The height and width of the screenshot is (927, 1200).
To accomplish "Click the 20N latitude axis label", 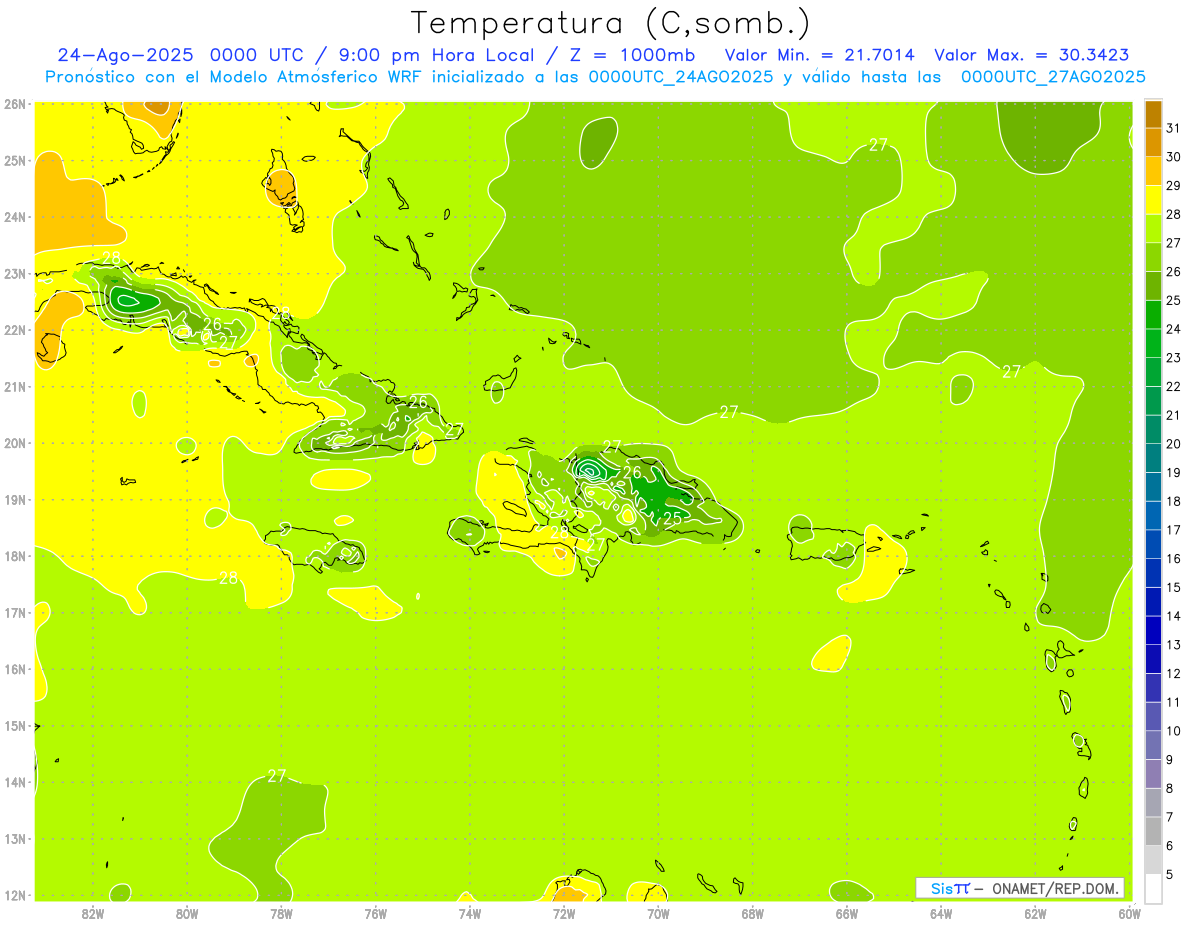I will pyautogui.click(x=15, y=443).
